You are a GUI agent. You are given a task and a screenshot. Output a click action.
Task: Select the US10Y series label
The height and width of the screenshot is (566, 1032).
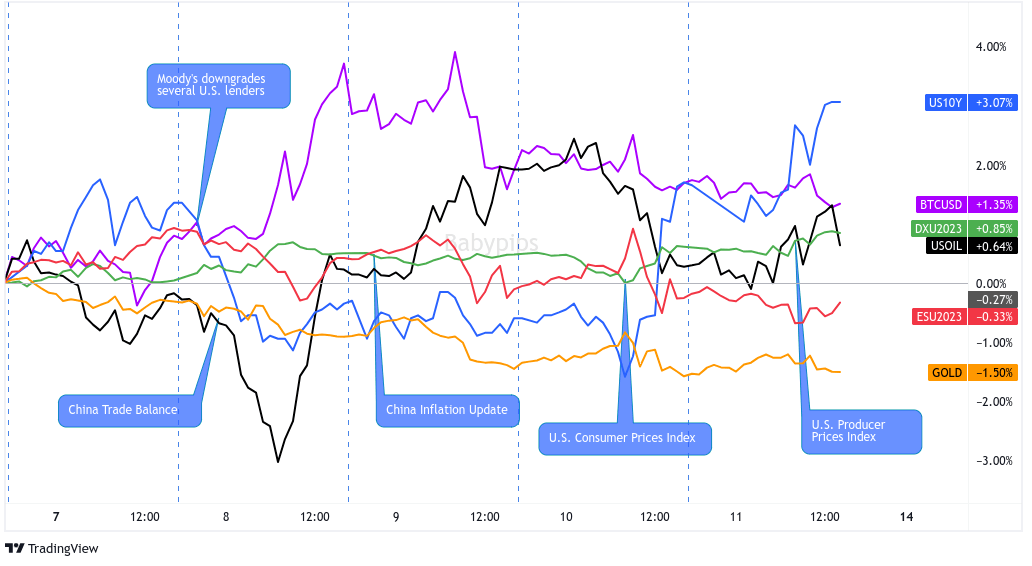coord(945,102)
